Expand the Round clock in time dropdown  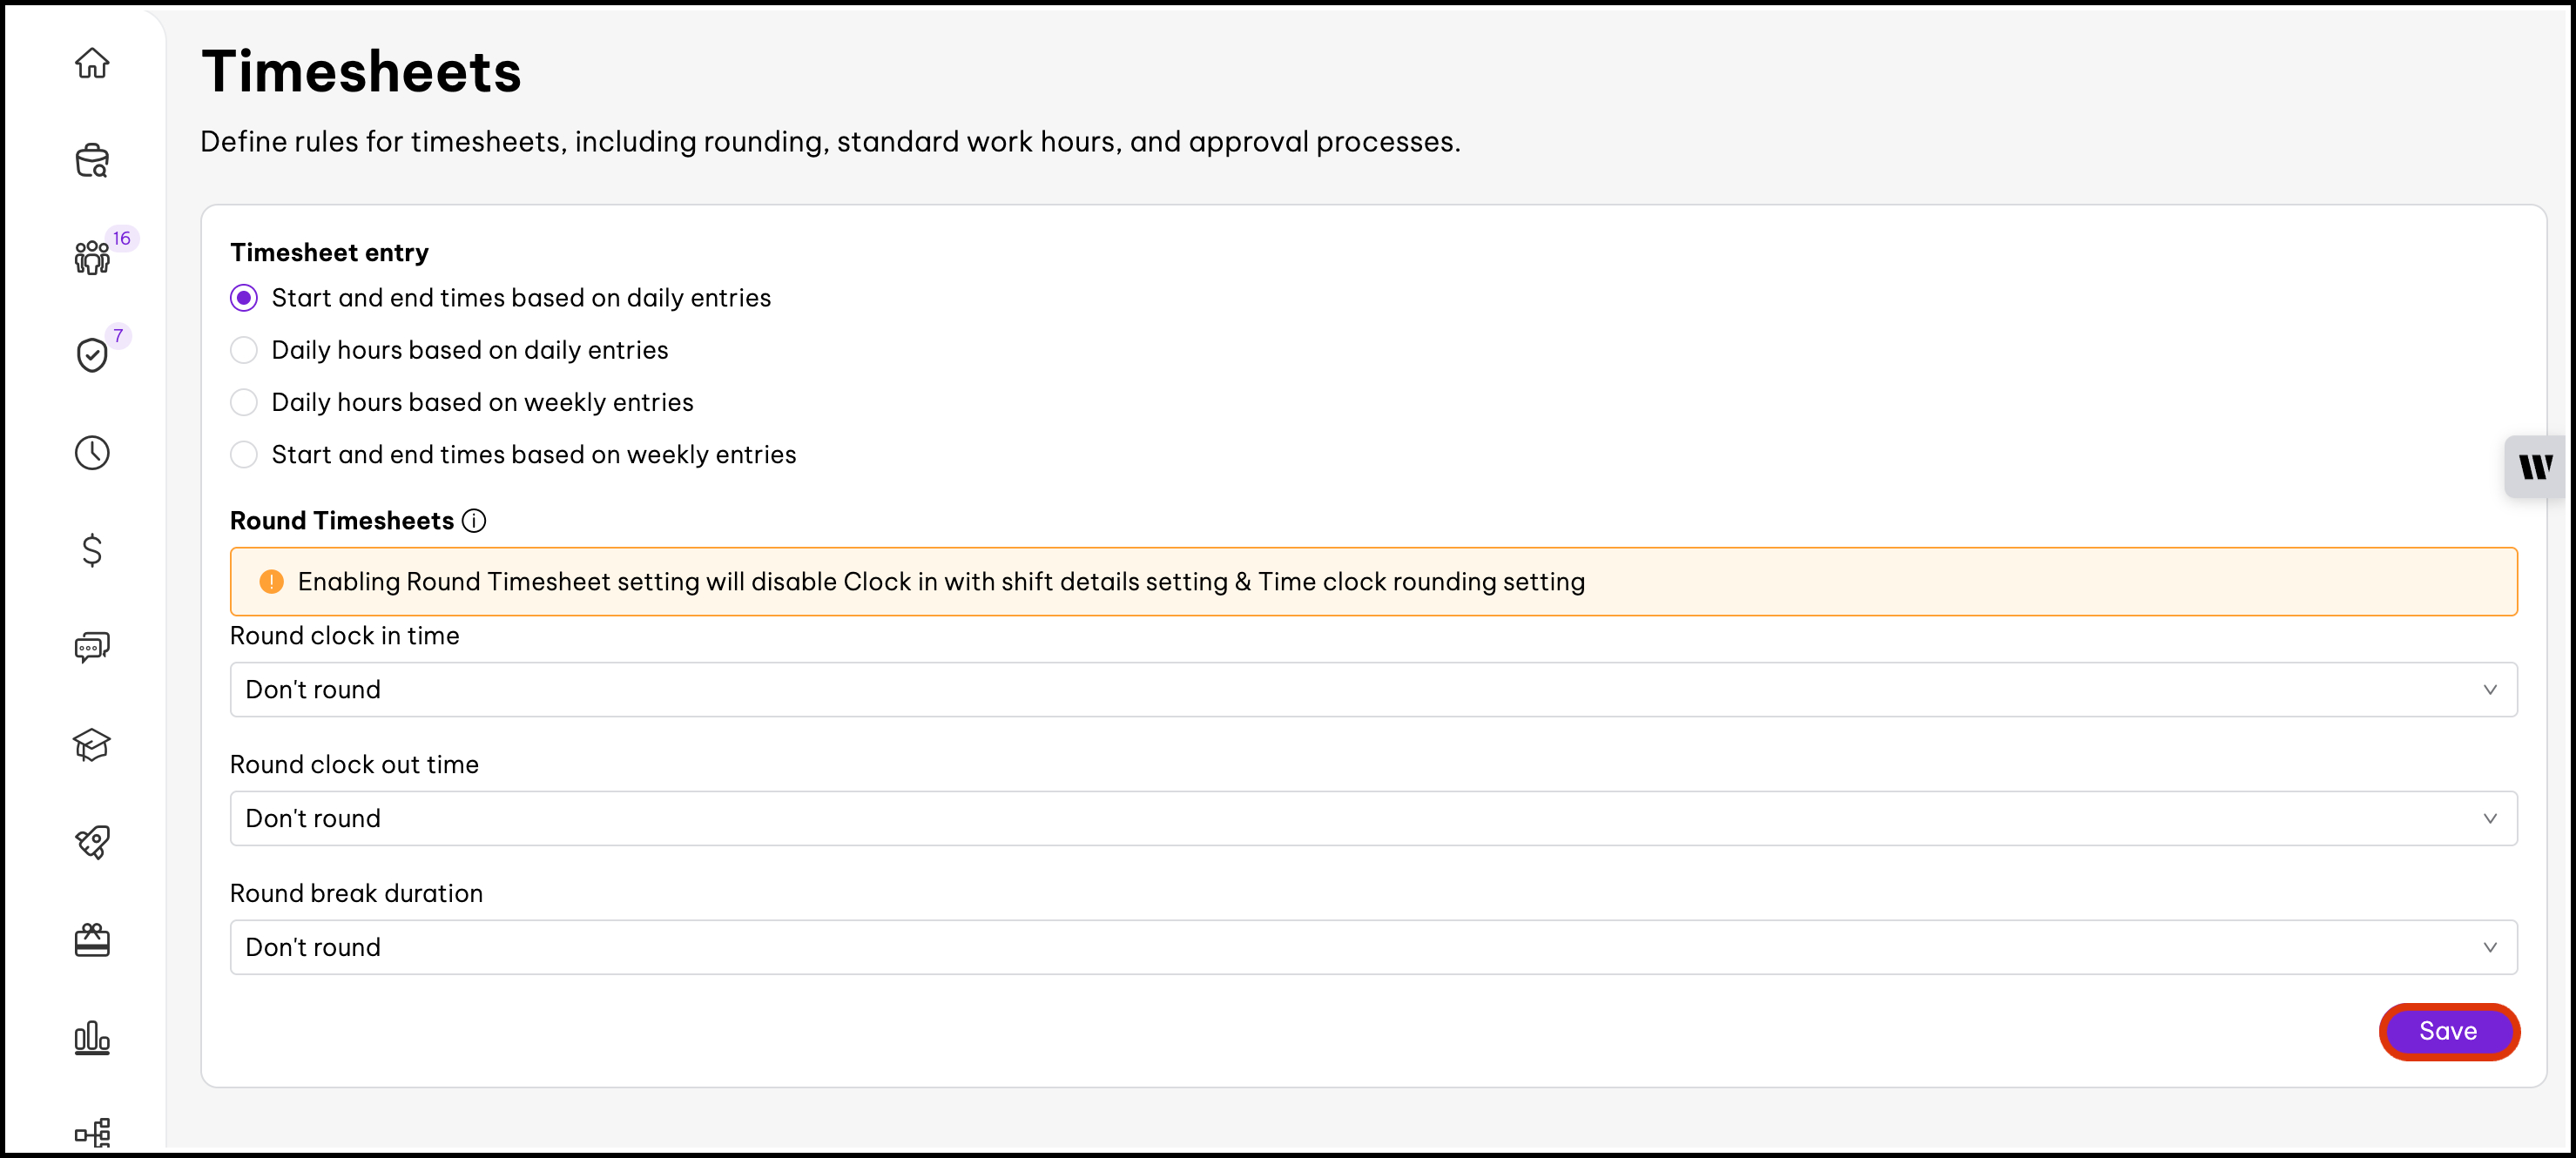coord(1373,690)
